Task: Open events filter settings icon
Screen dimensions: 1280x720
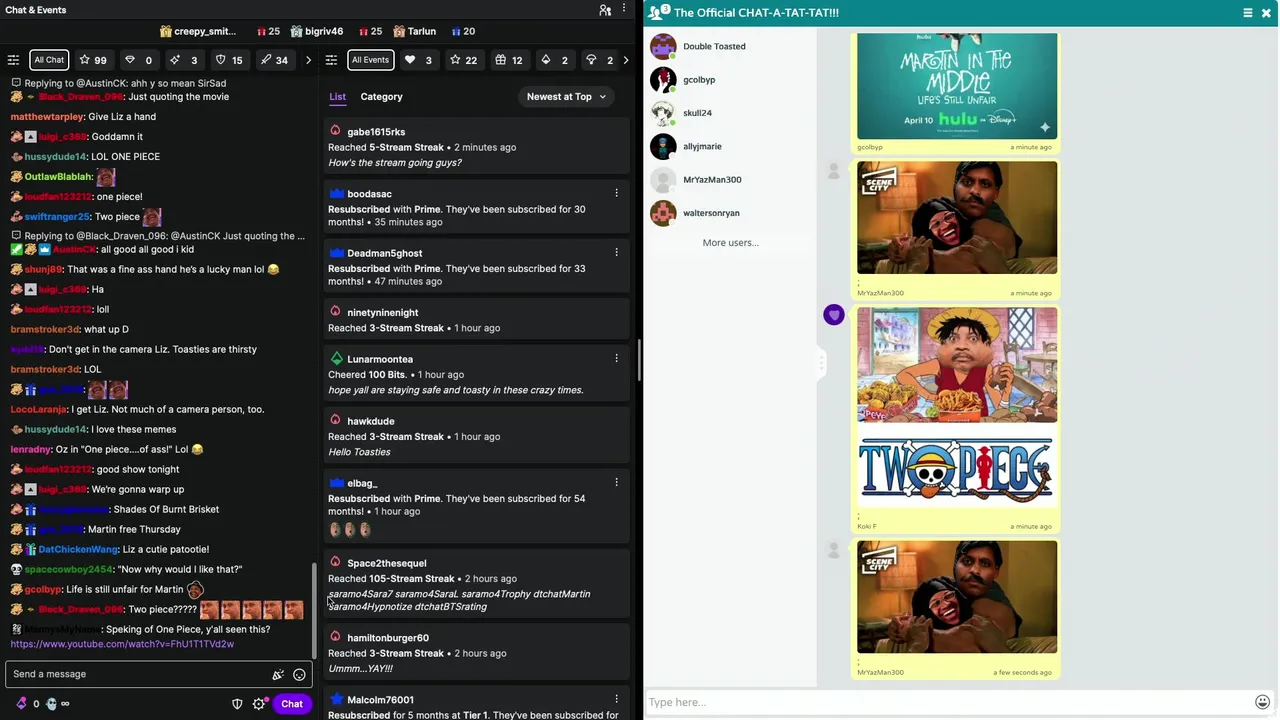Action: [331, 60]
